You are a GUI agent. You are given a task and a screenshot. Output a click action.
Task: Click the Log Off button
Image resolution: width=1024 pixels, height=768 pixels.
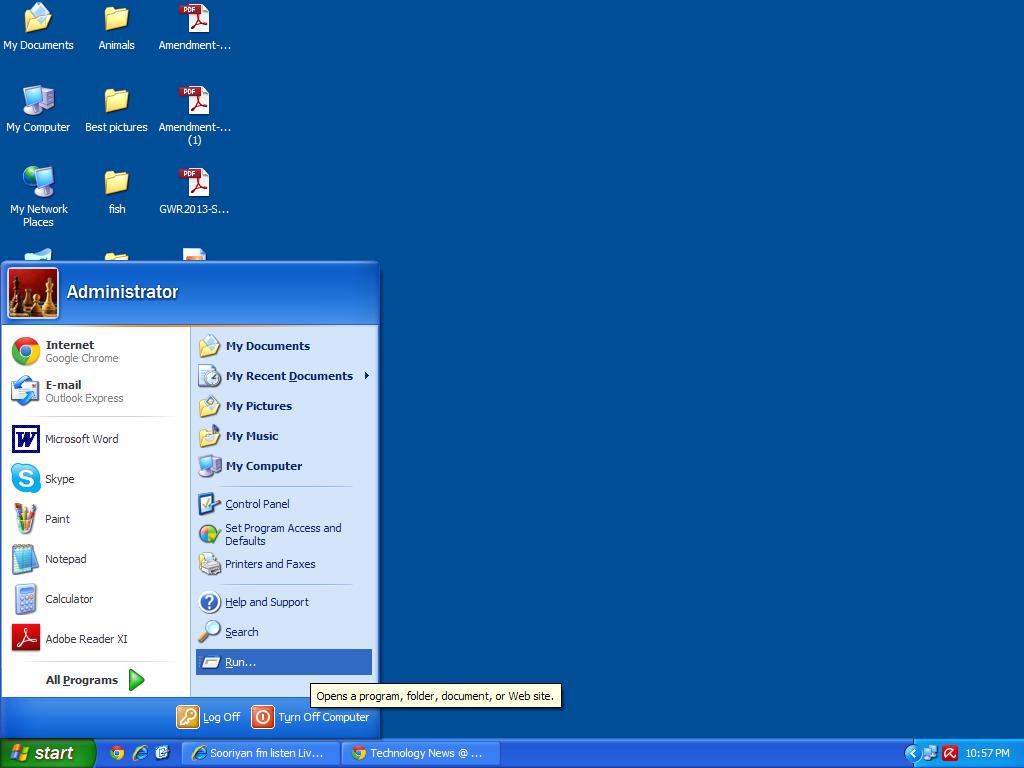[x=209, y=717]
